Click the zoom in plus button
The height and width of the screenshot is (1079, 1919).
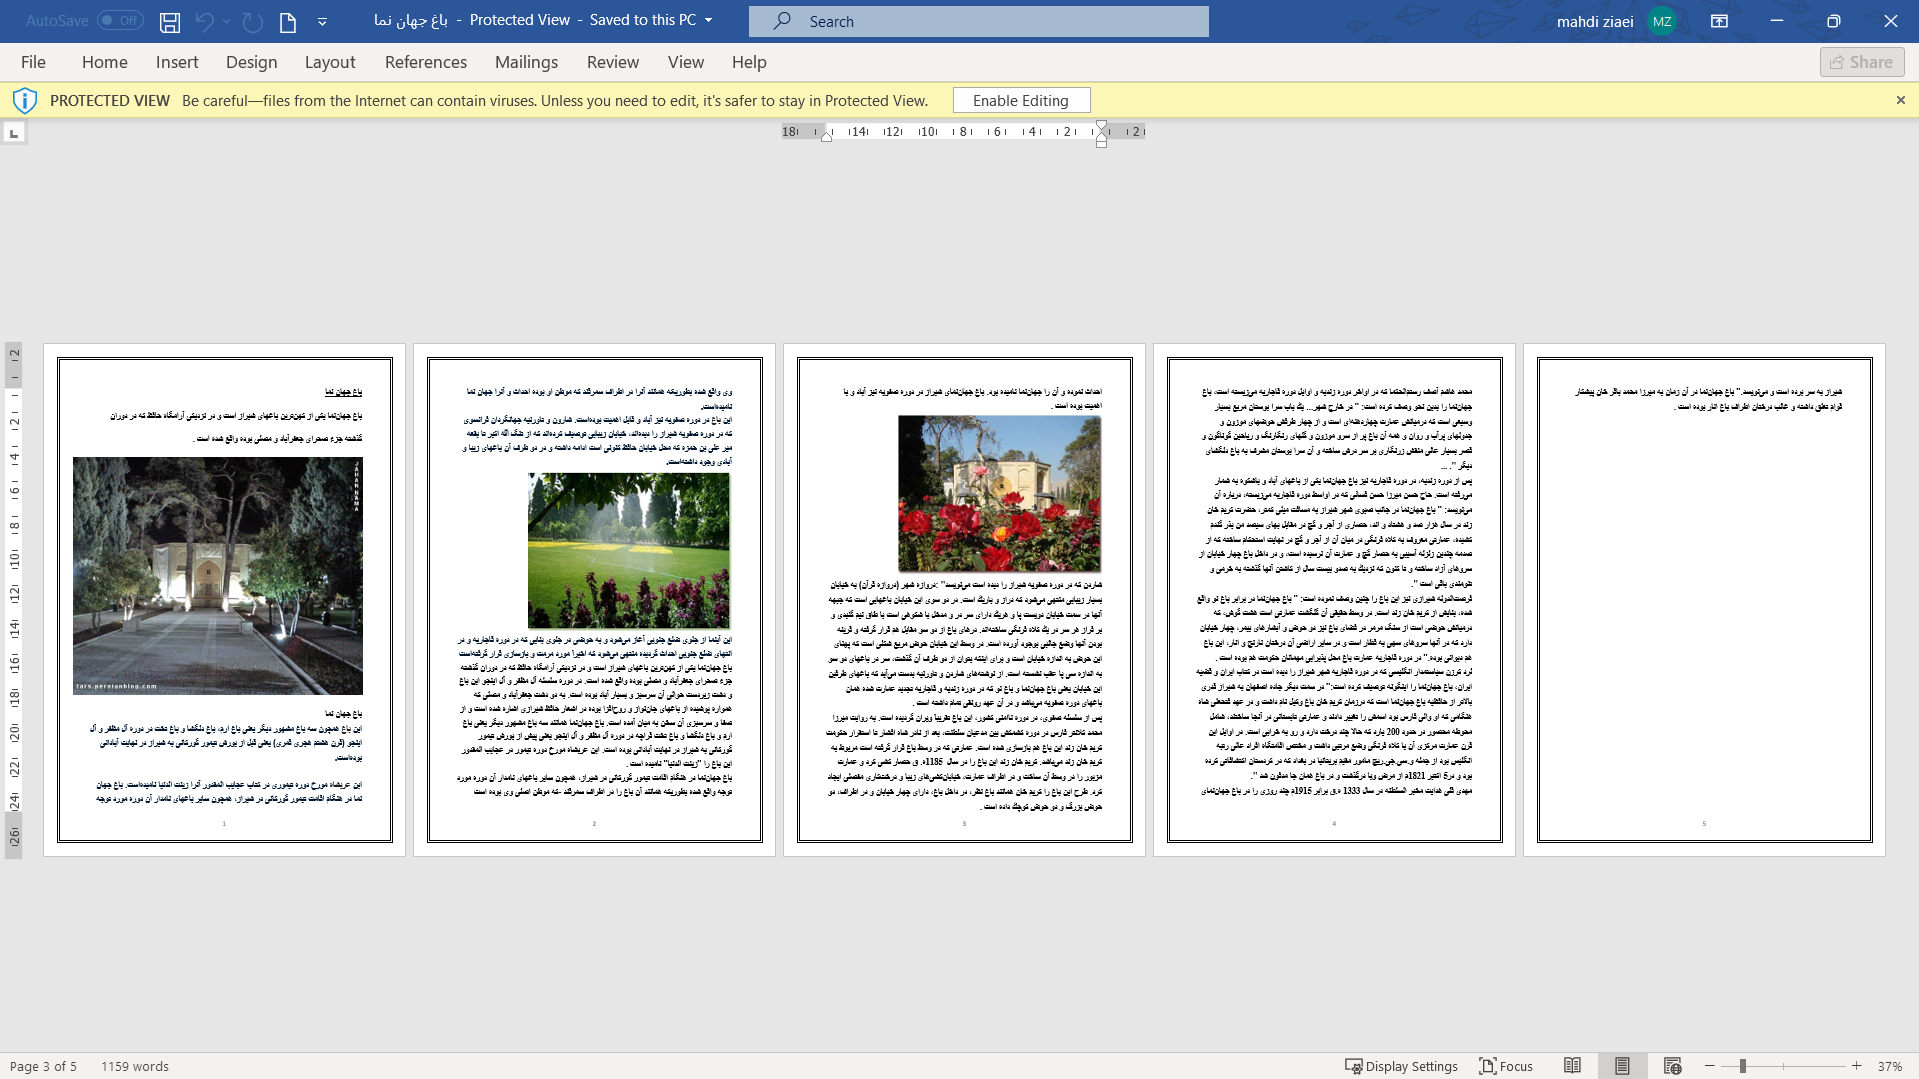(x=1857, y=1066)
